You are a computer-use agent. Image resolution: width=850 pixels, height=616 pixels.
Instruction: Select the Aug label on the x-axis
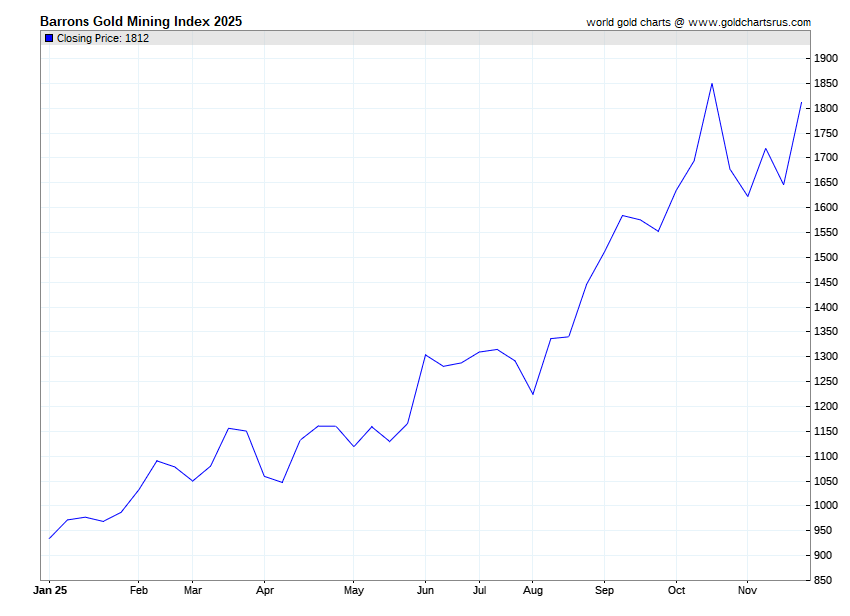pos(533,590)
